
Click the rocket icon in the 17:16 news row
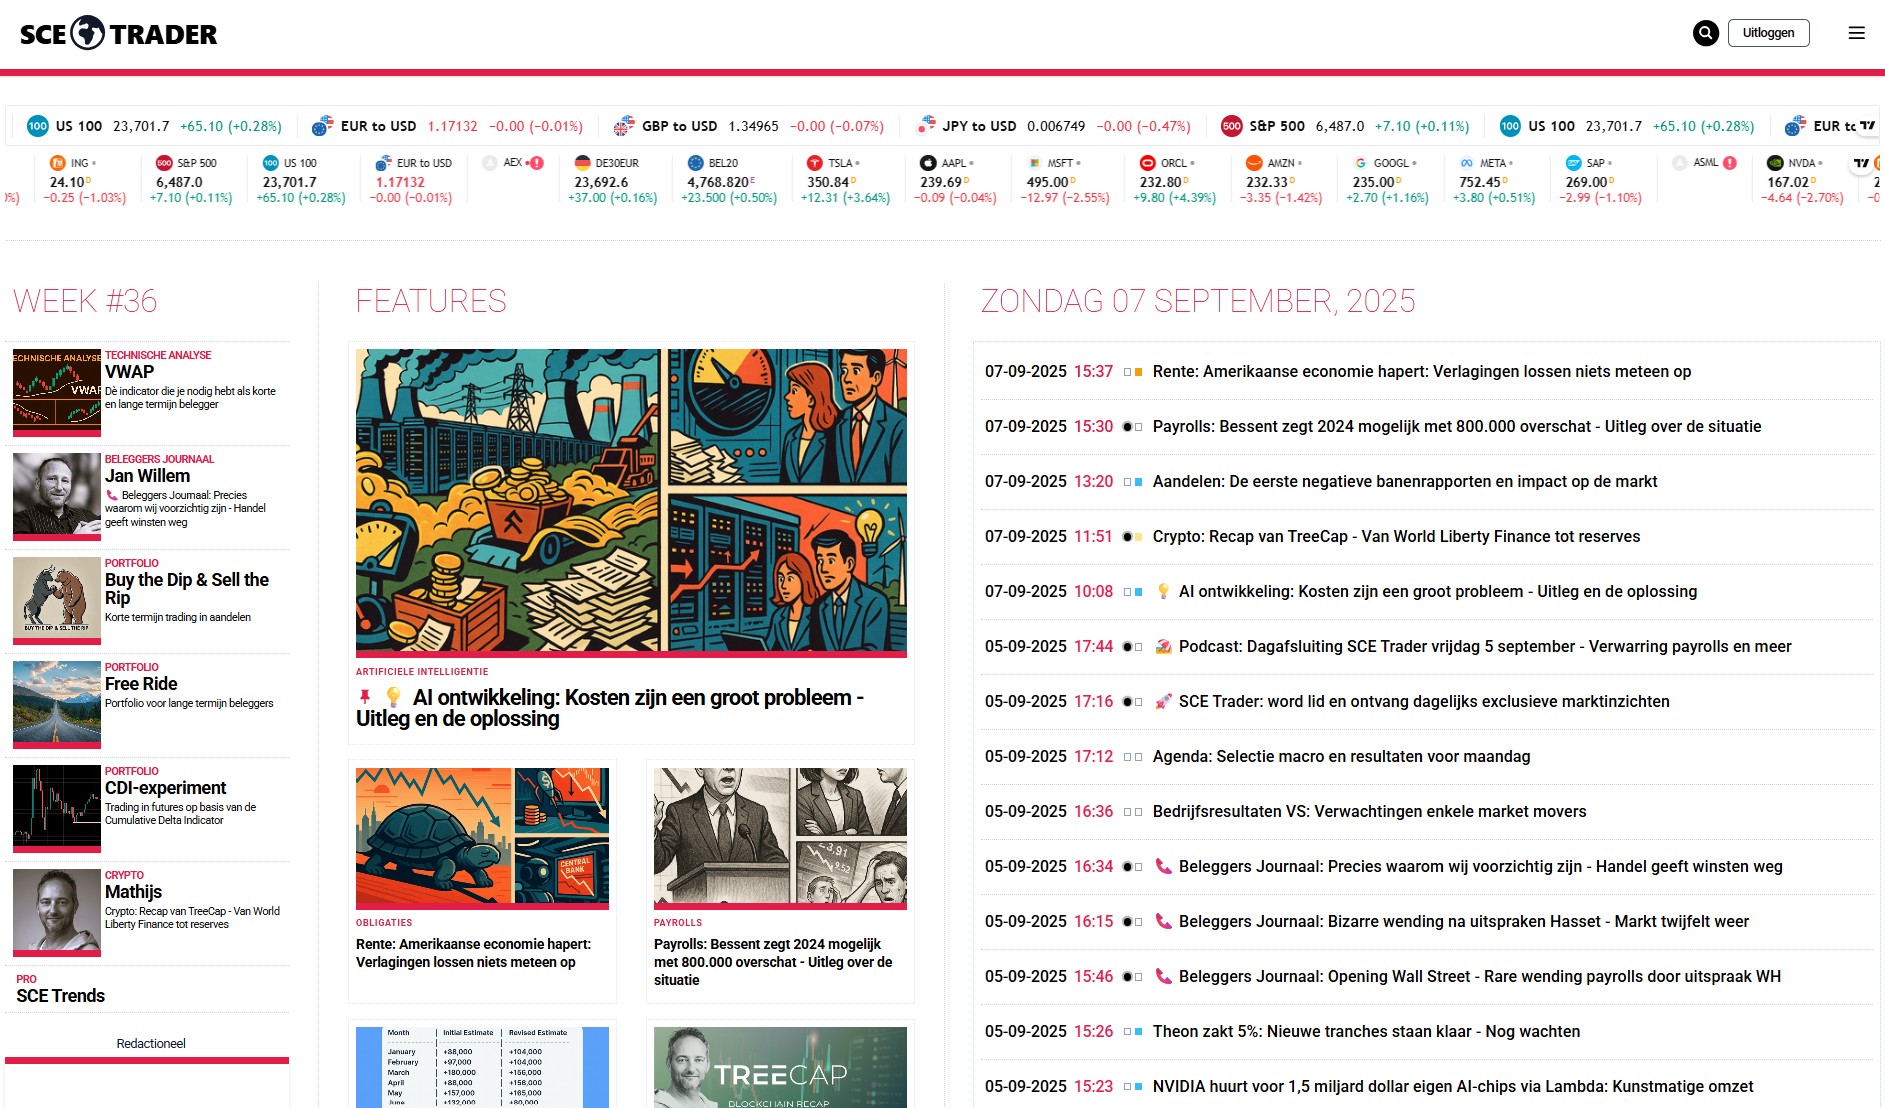[1163, 701]
